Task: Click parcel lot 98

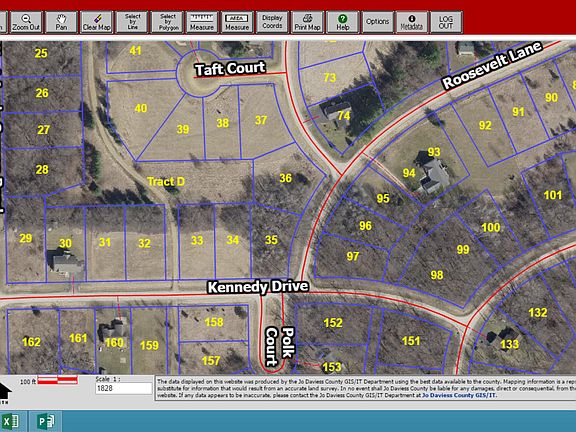Action: pyautogui.click(x=437, y=275)
